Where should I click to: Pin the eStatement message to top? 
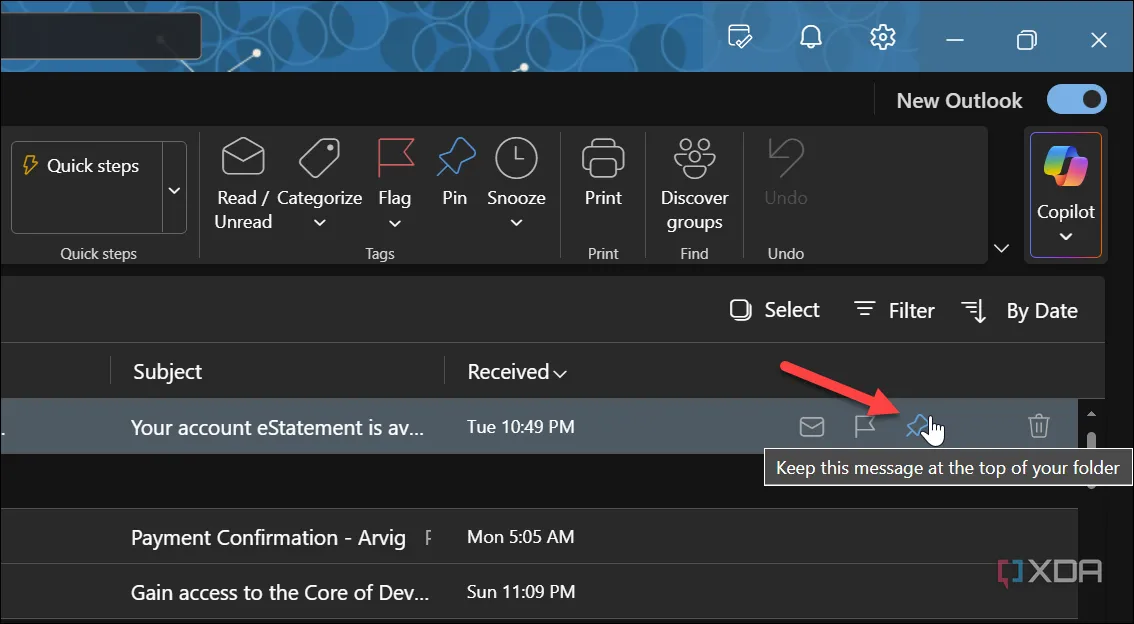click(x=916, y=427)
